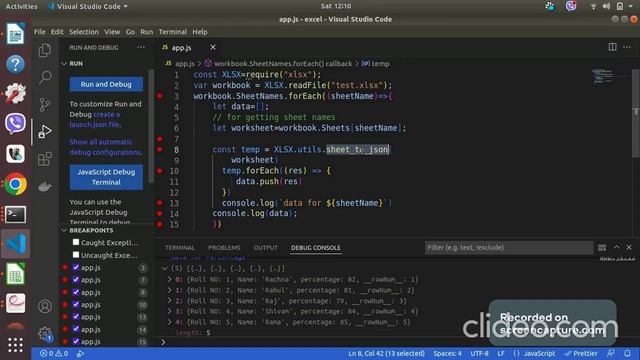This screenshot has width=640, height=360.
Task: Click the Run and Debug button
Action: click(106, 84)
